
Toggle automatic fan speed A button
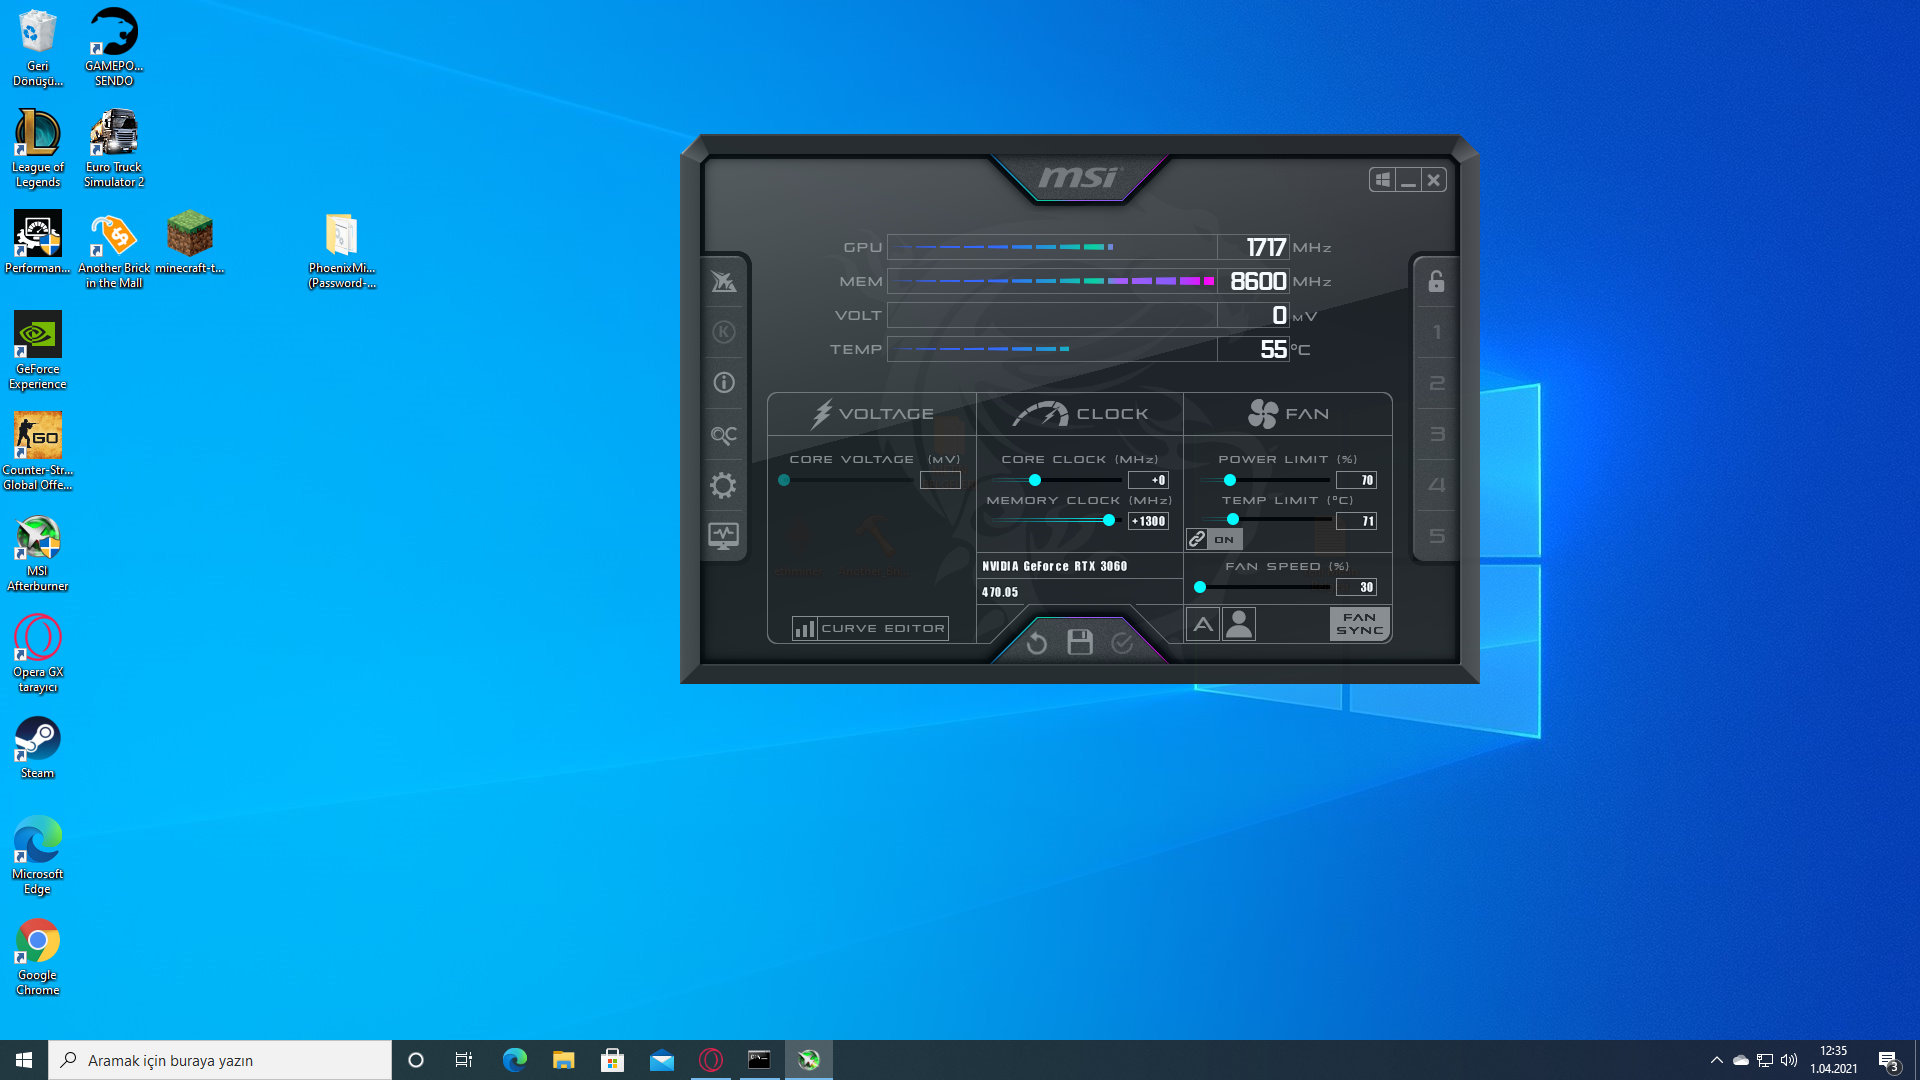(x=1203, y=624)
